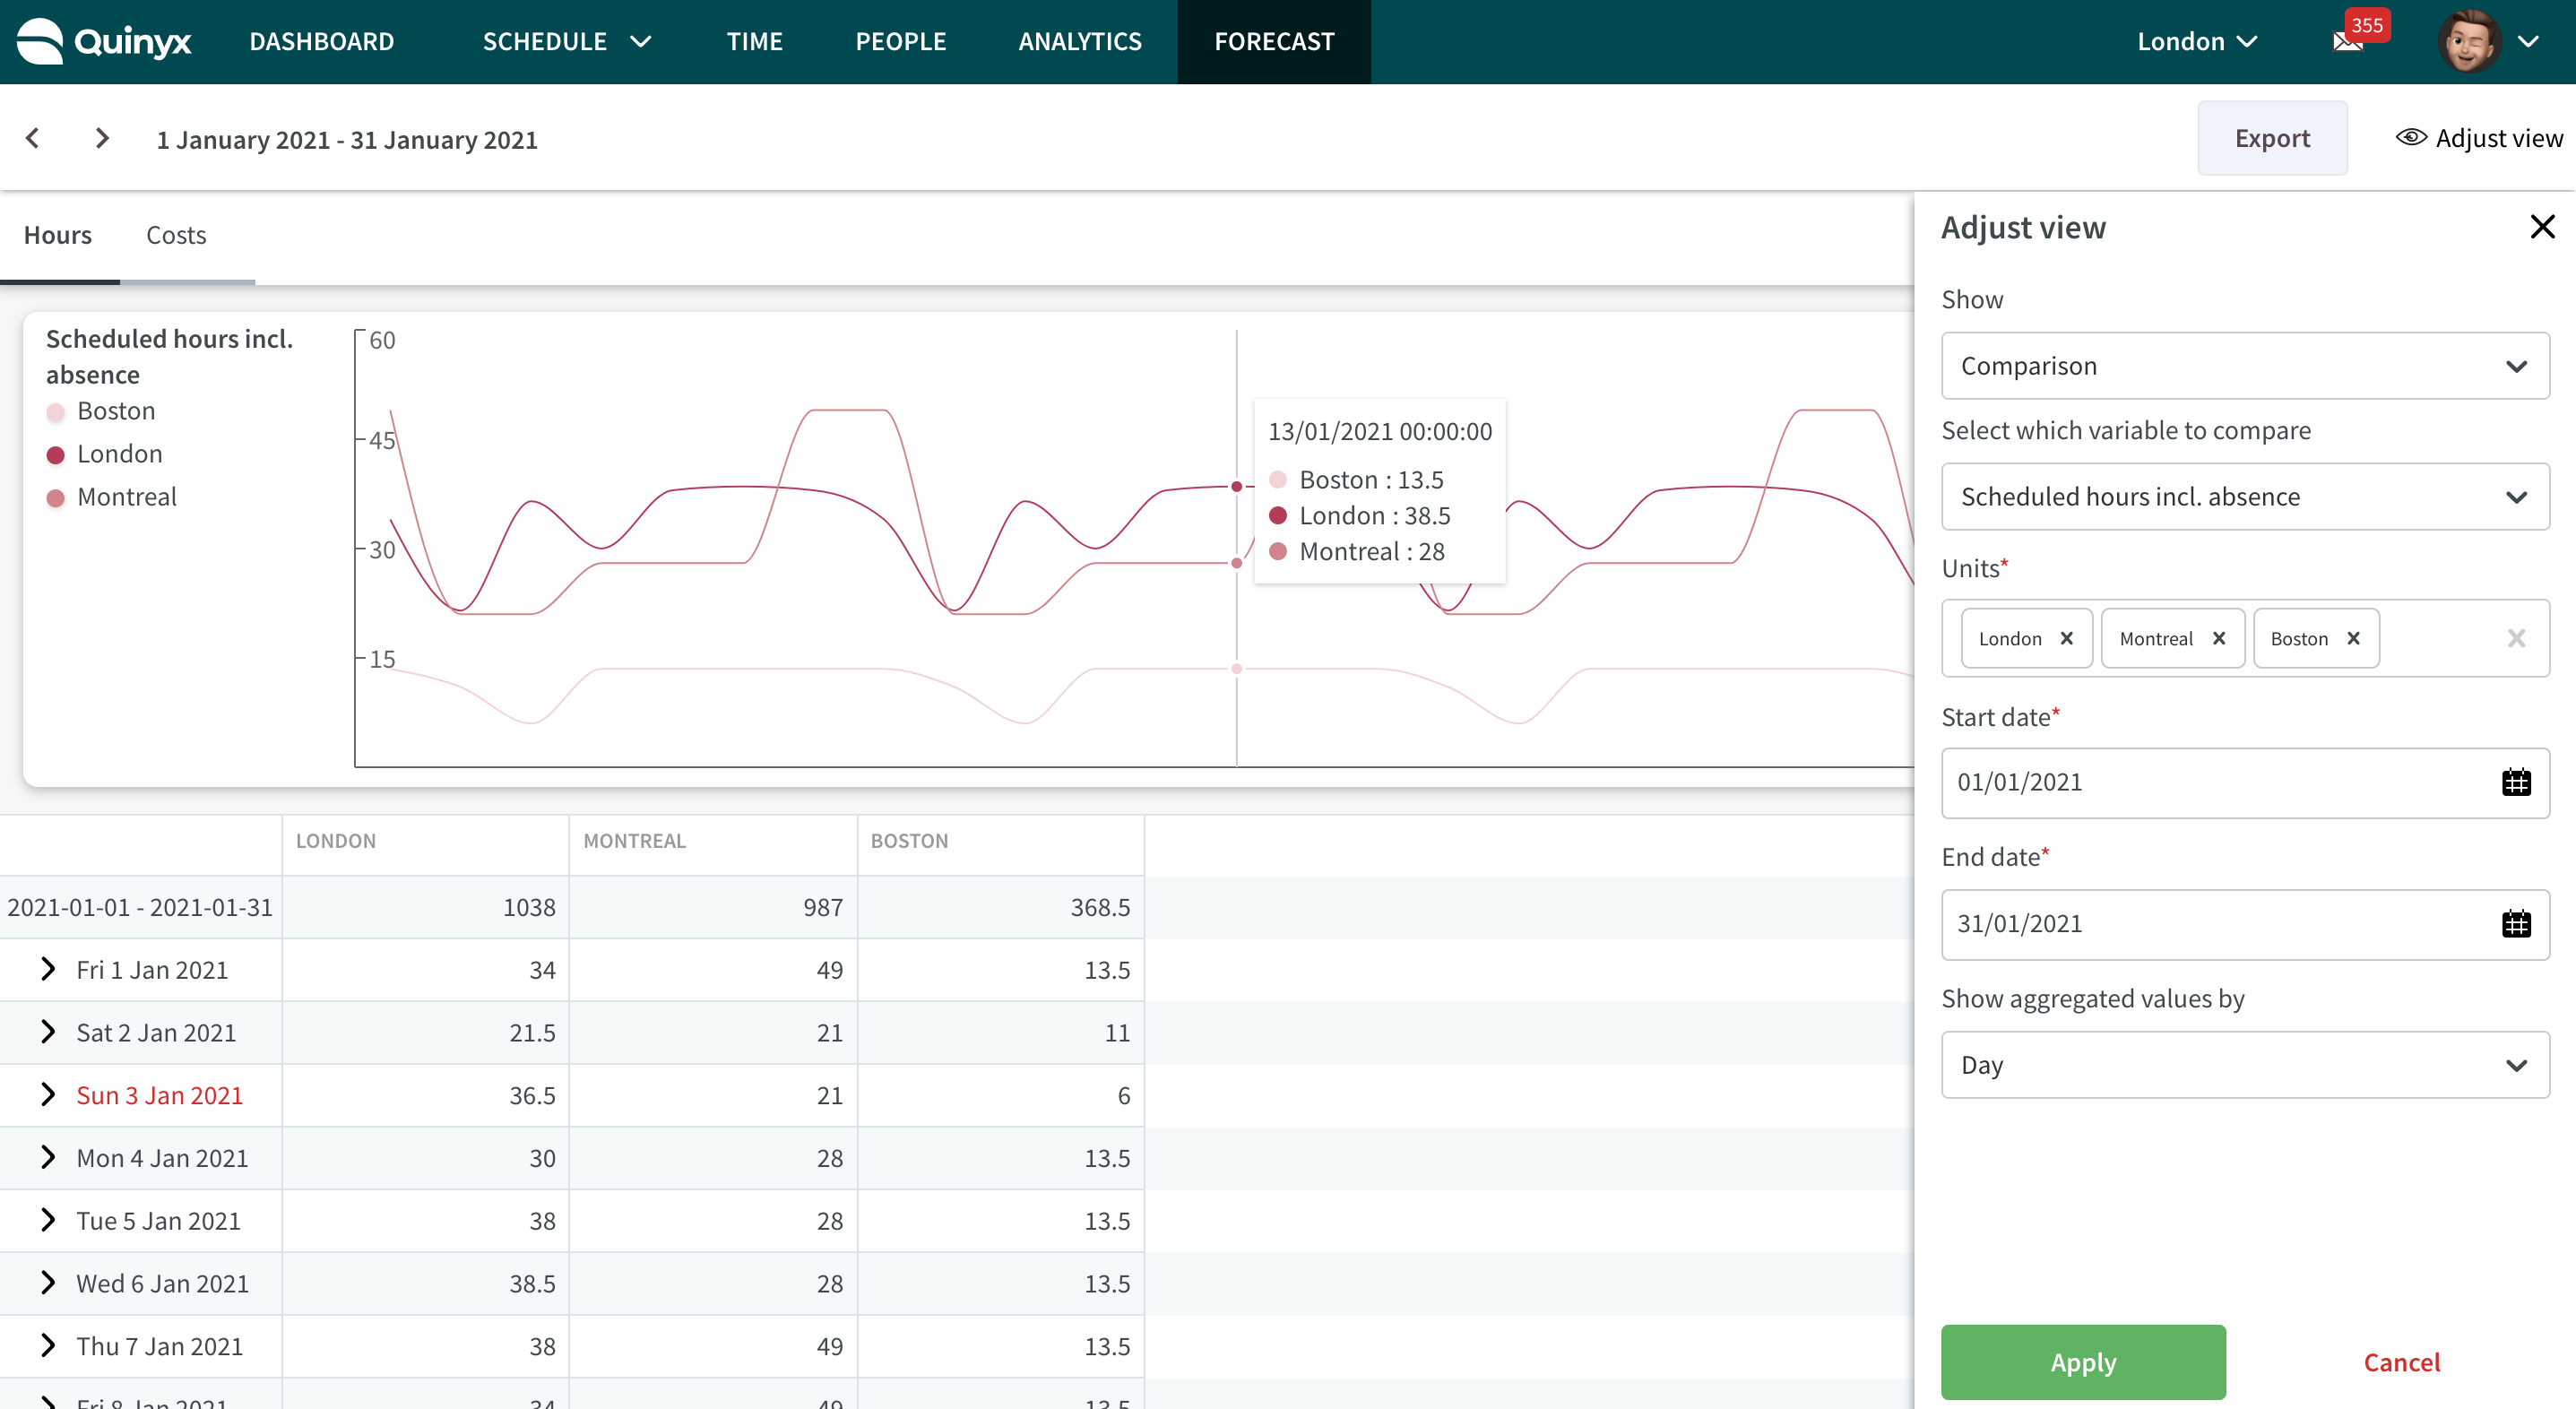Go to next date period arrow

[x=102, y=138]
